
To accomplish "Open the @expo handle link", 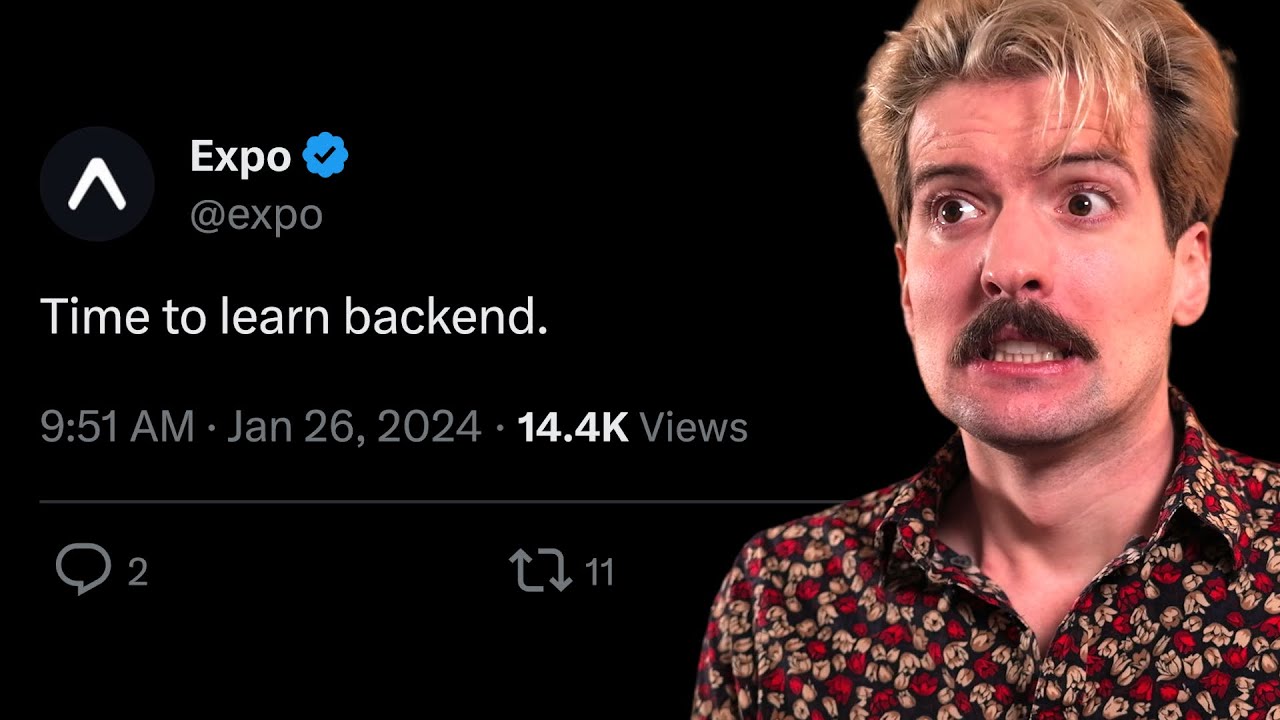I will click(256, 214).
